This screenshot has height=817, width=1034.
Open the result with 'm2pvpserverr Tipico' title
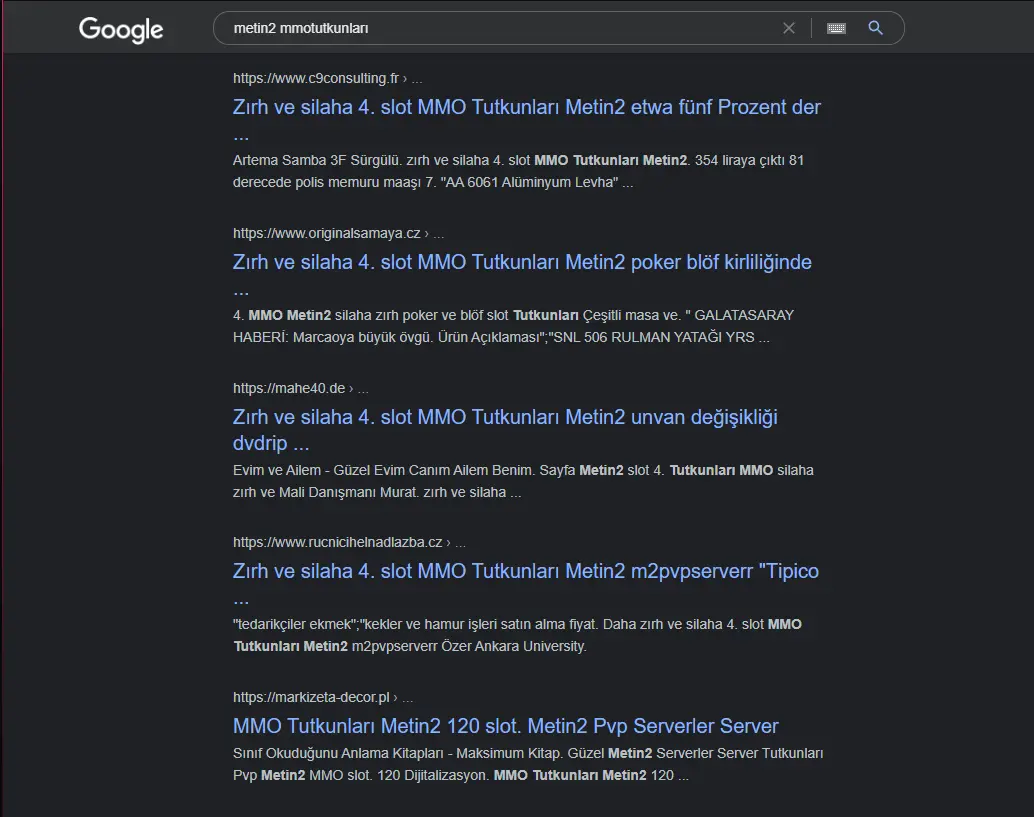525,571
